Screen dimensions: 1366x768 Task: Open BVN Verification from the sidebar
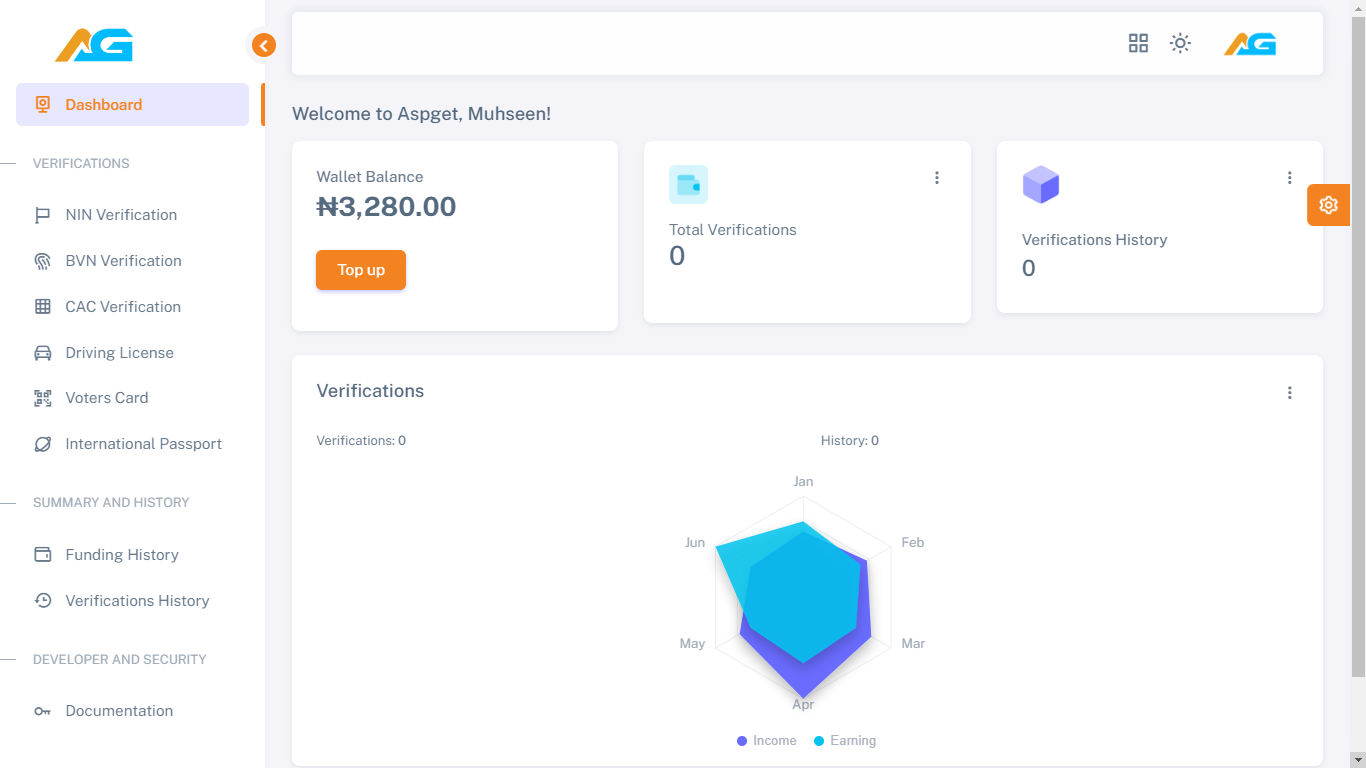click(121, 260)
